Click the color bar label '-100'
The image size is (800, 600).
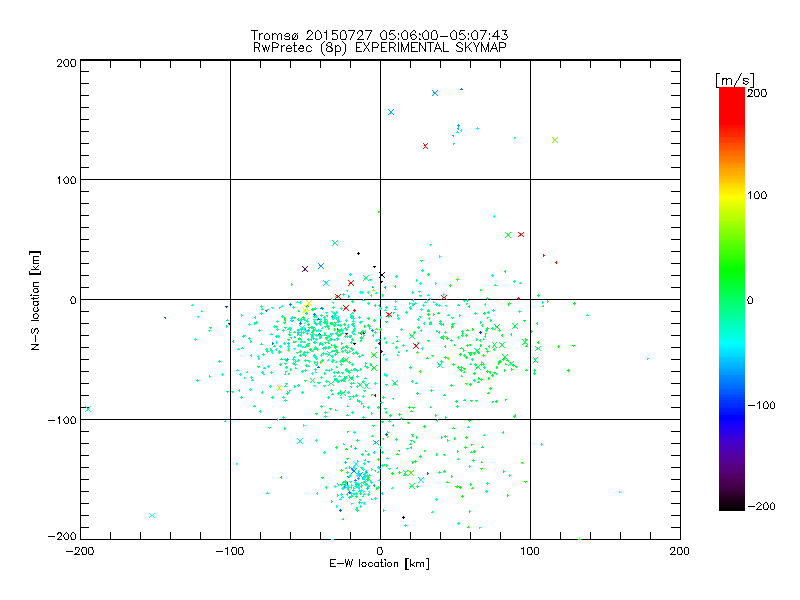click(761, 405)
